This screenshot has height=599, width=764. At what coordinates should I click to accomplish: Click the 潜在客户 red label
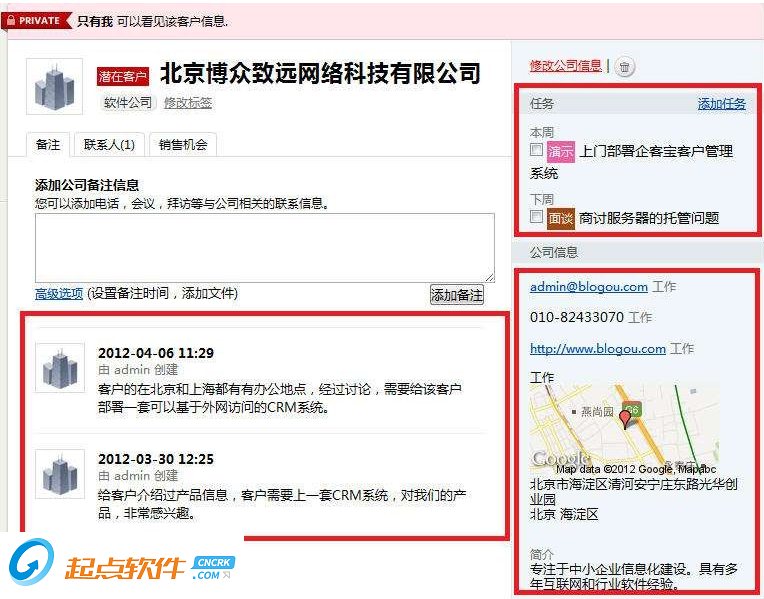click(123, 77)
